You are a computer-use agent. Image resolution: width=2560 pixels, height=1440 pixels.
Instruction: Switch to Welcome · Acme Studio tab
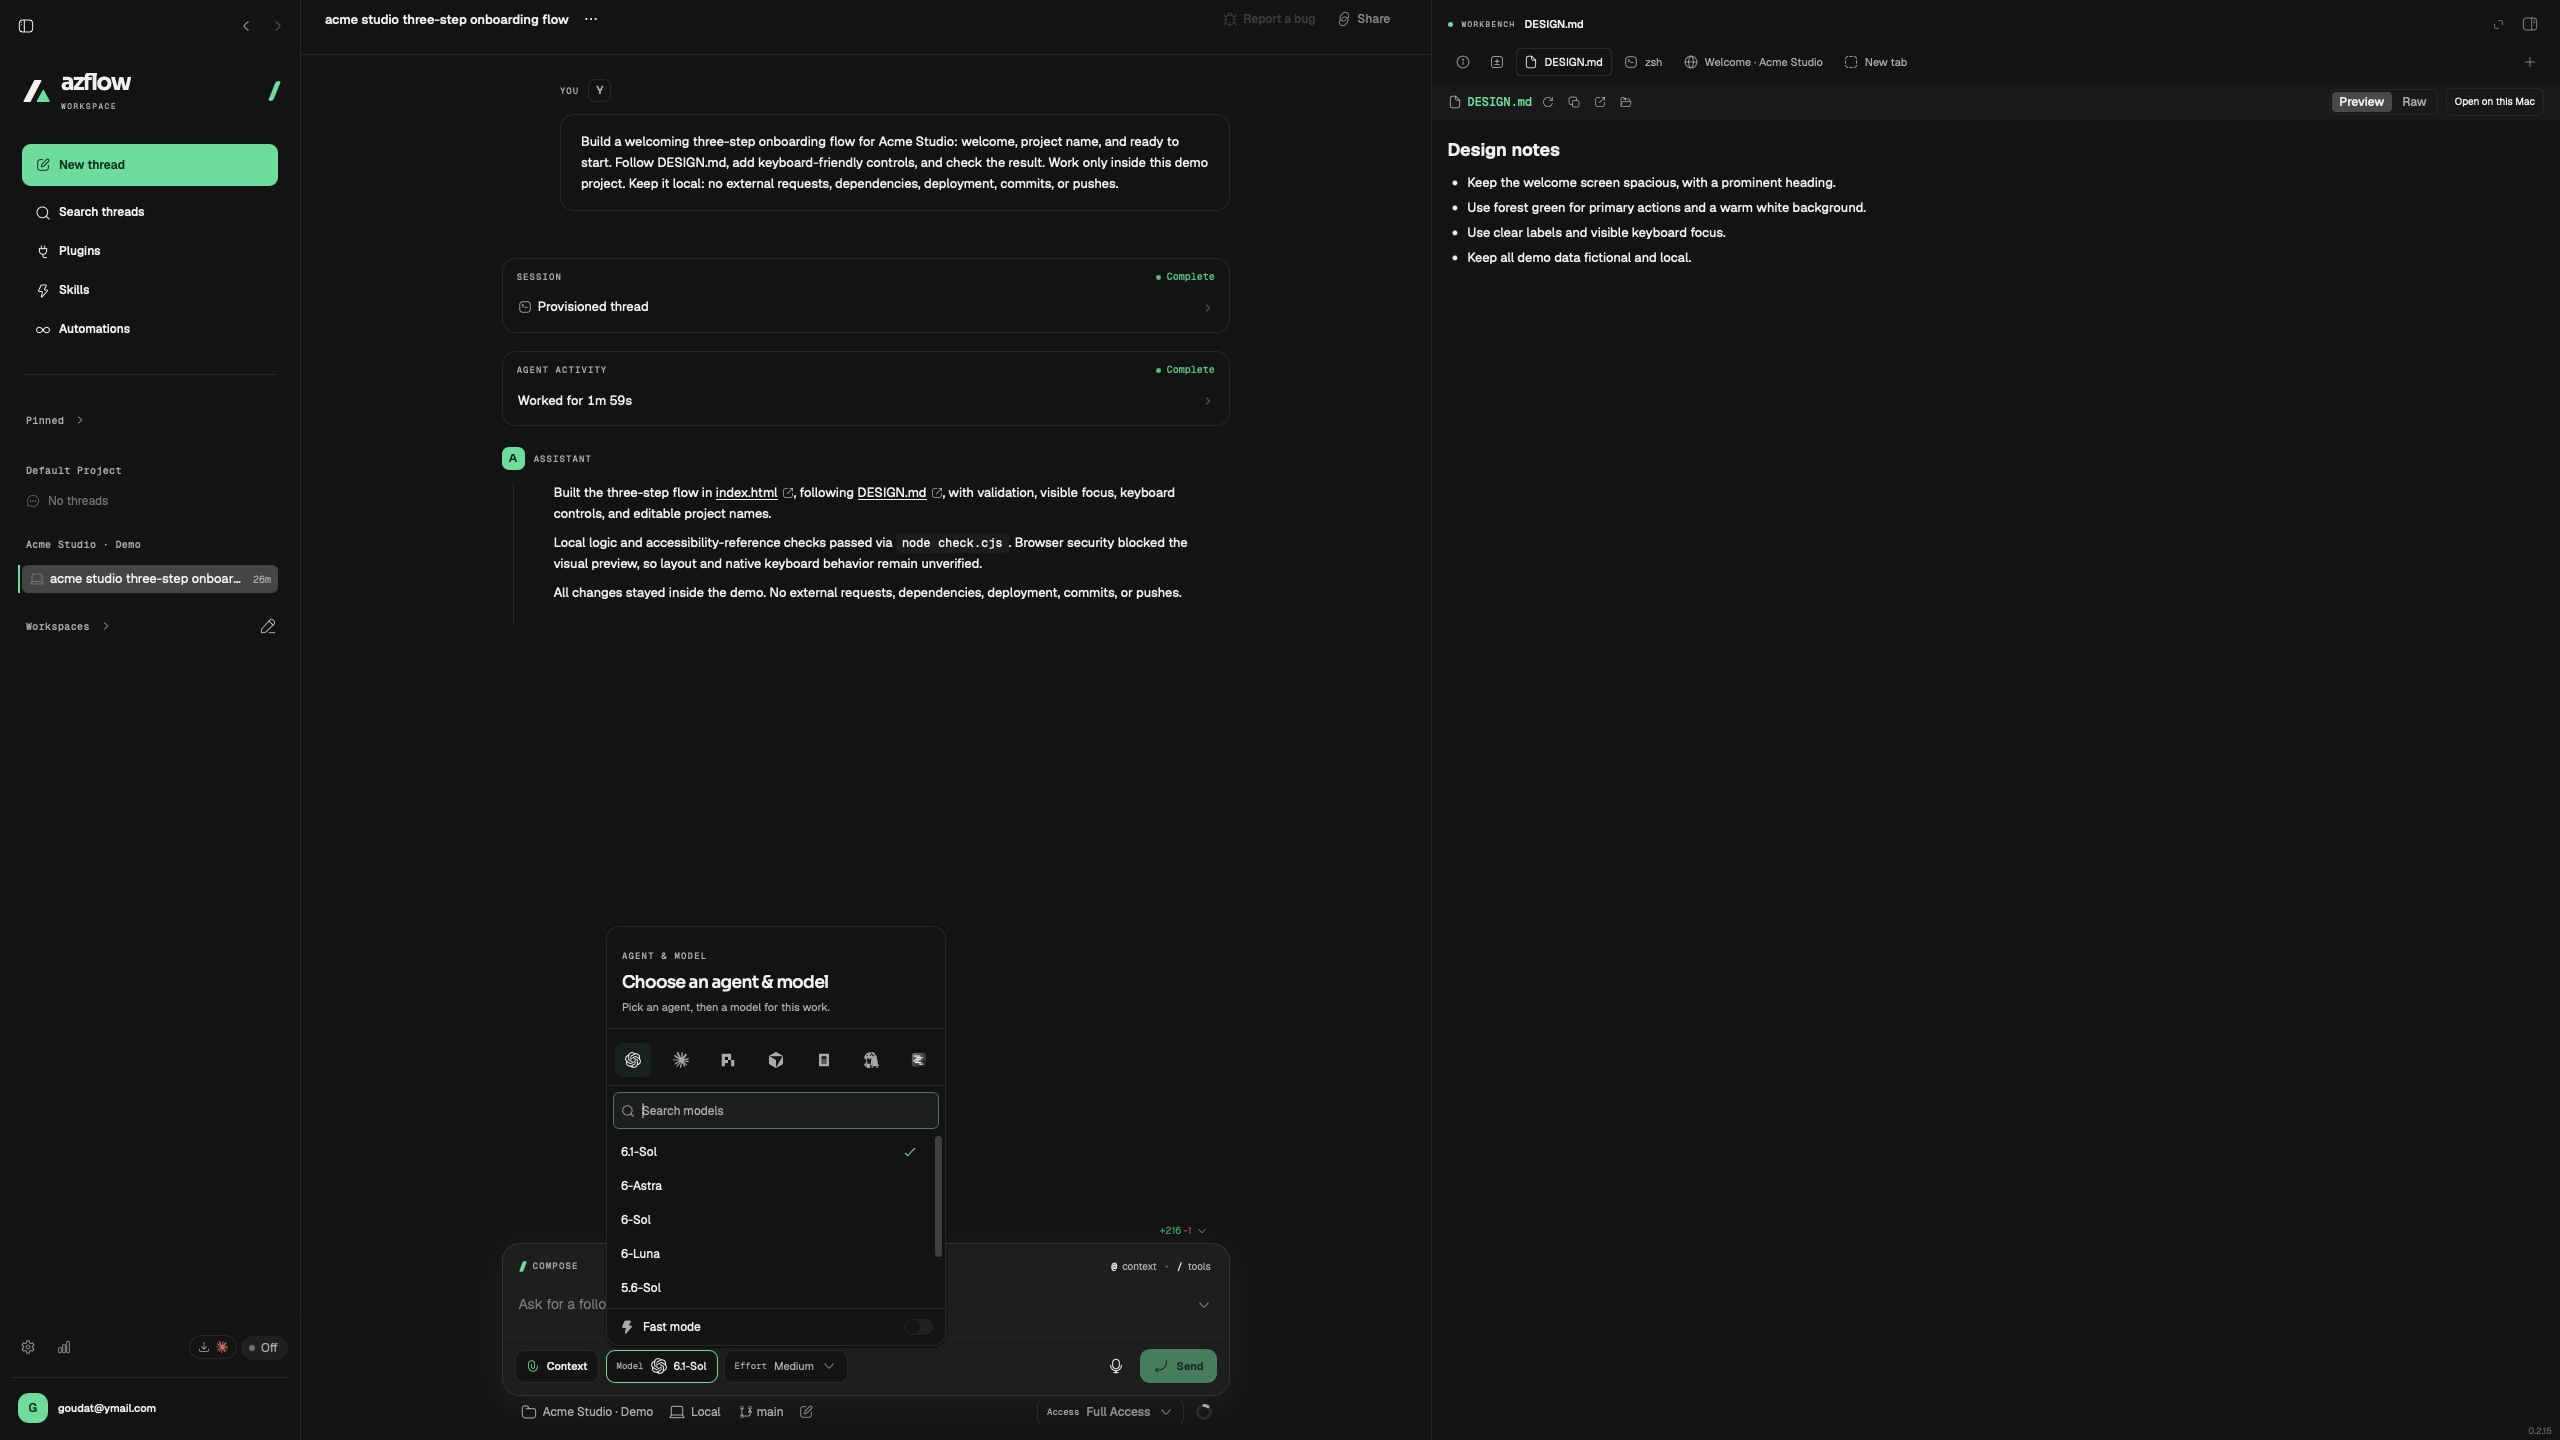tap(1753, 62)
